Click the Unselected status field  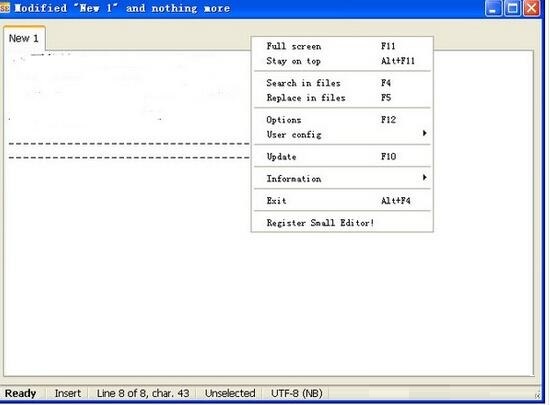(x=230, y=393)
